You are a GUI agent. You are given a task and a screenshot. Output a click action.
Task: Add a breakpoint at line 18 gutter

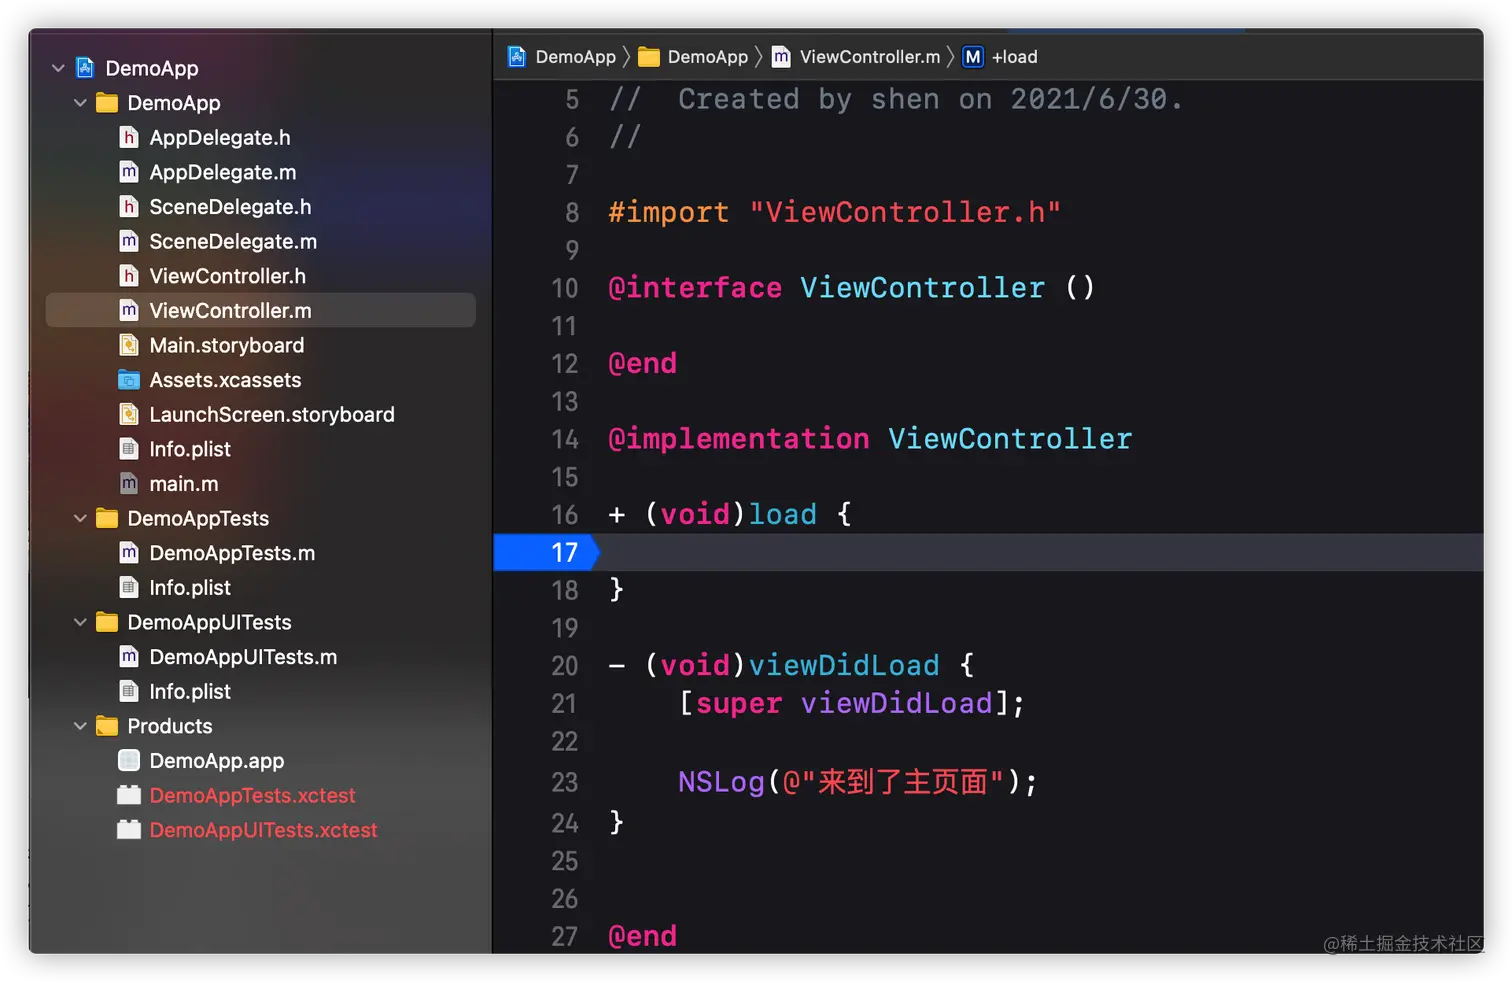[565, 591]
